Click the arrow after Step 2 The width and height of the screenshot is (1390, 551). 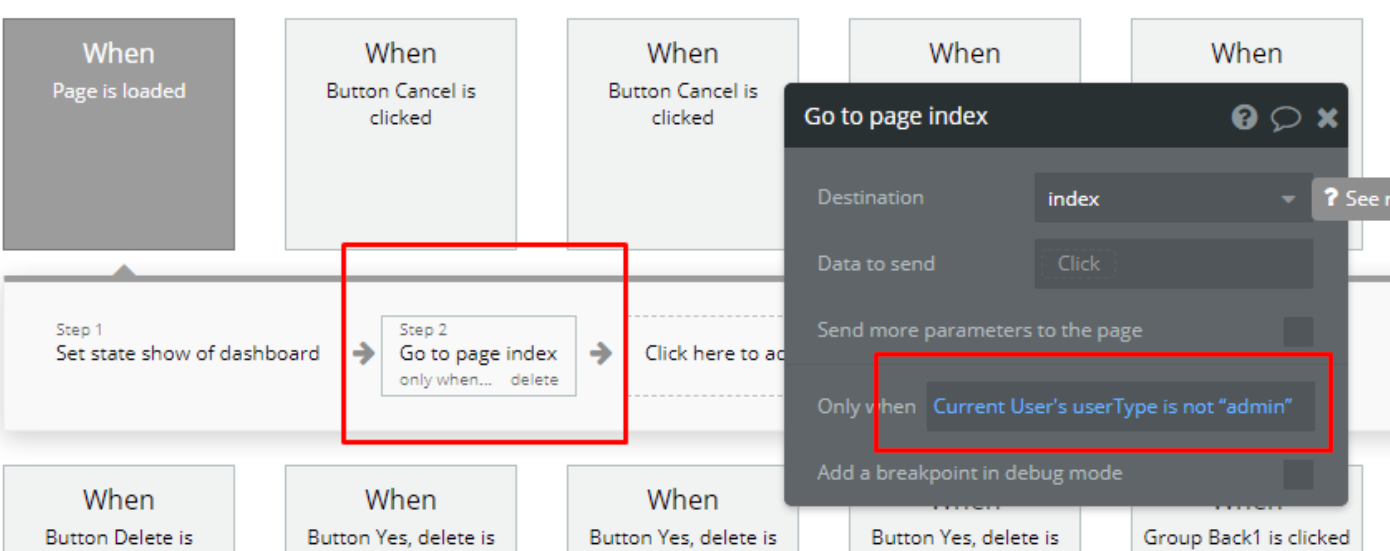[600, 353]
